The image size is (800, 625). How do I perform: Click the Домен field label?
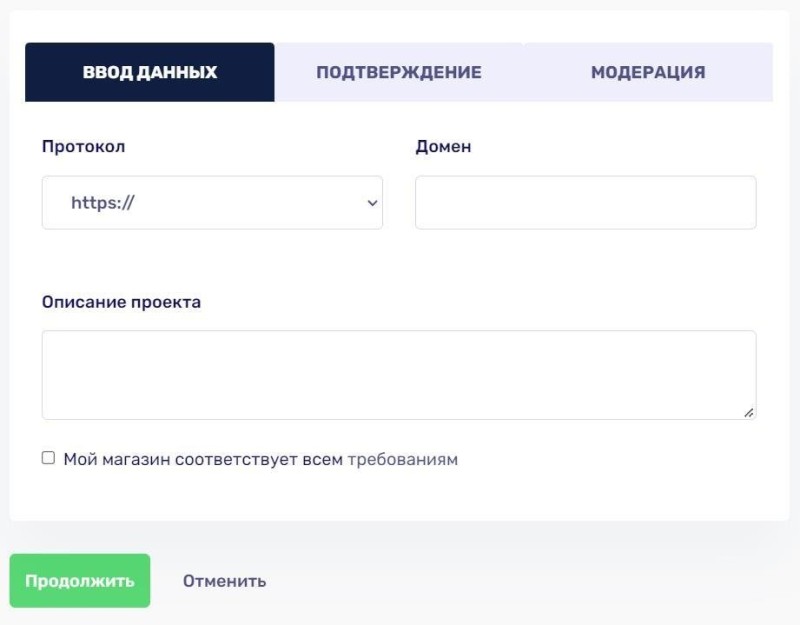click(x=443, y=146)
